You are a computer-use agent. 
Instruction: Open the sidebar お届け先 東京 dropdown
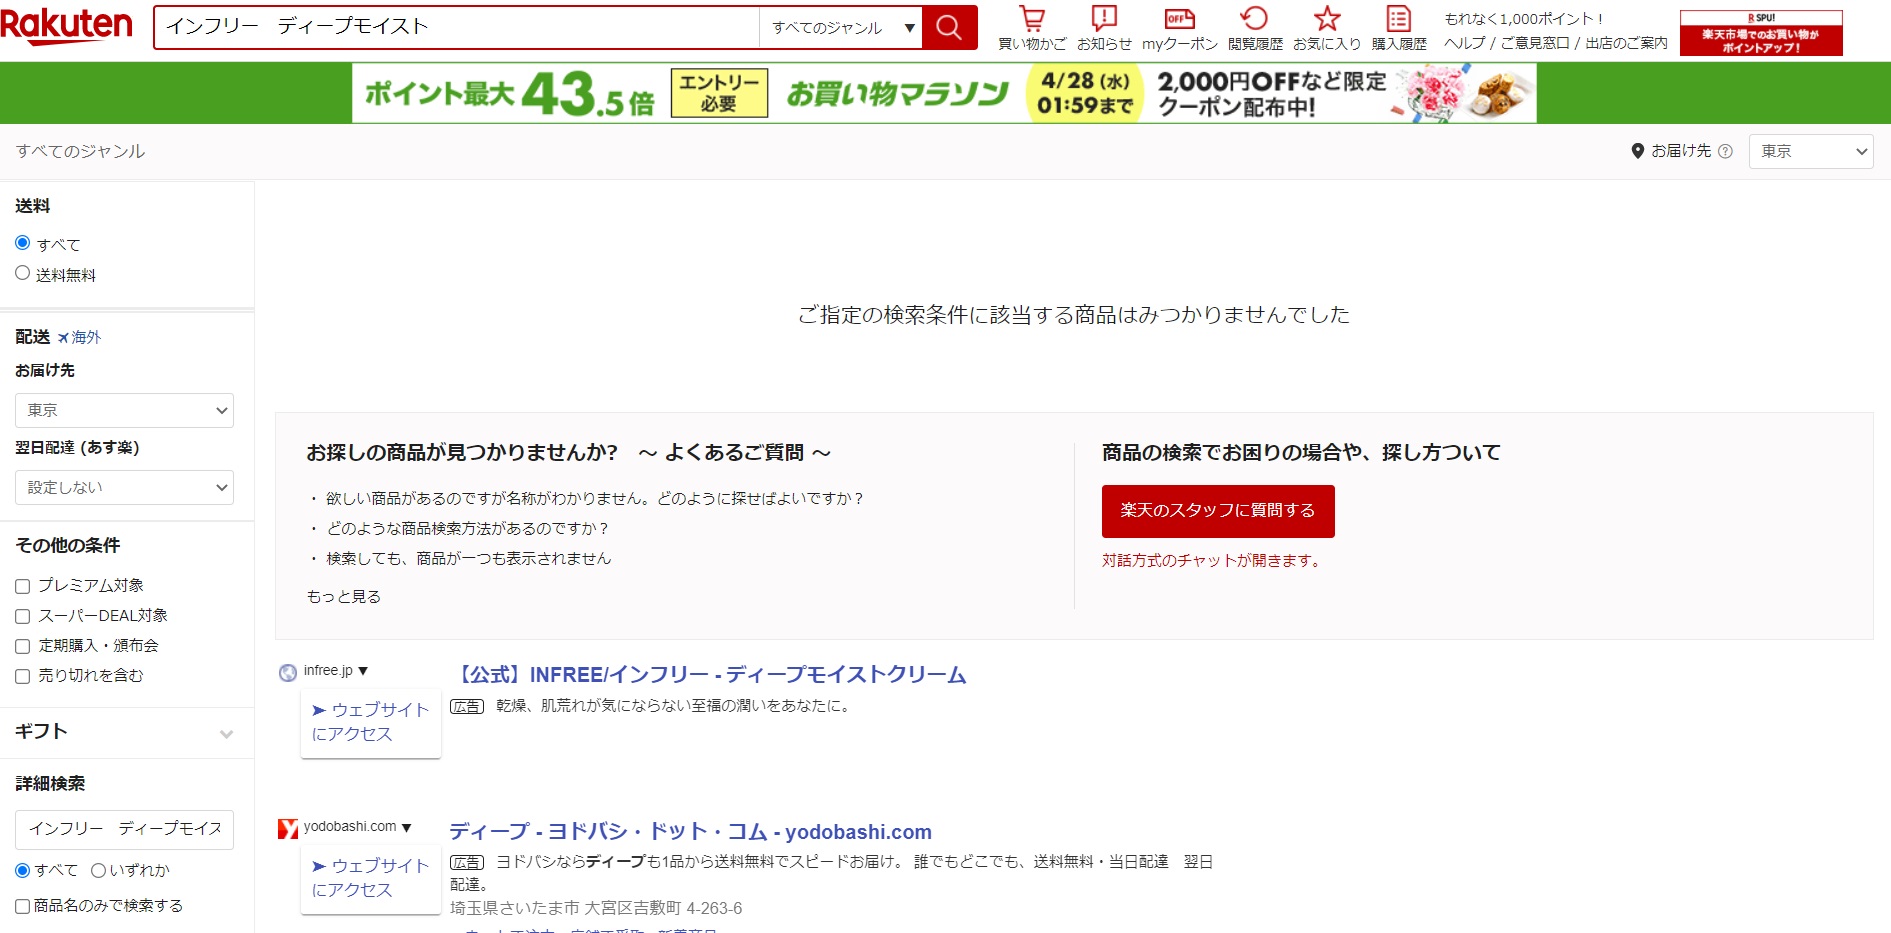click(x=124, y=410)
